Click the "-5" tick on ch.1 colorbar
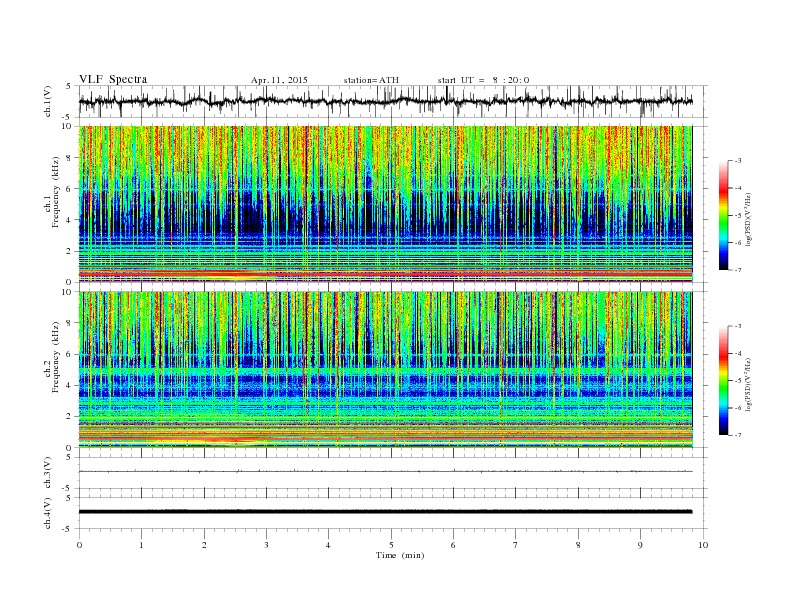The height and width of the screenshot is (612, 792). coord(738,215)
